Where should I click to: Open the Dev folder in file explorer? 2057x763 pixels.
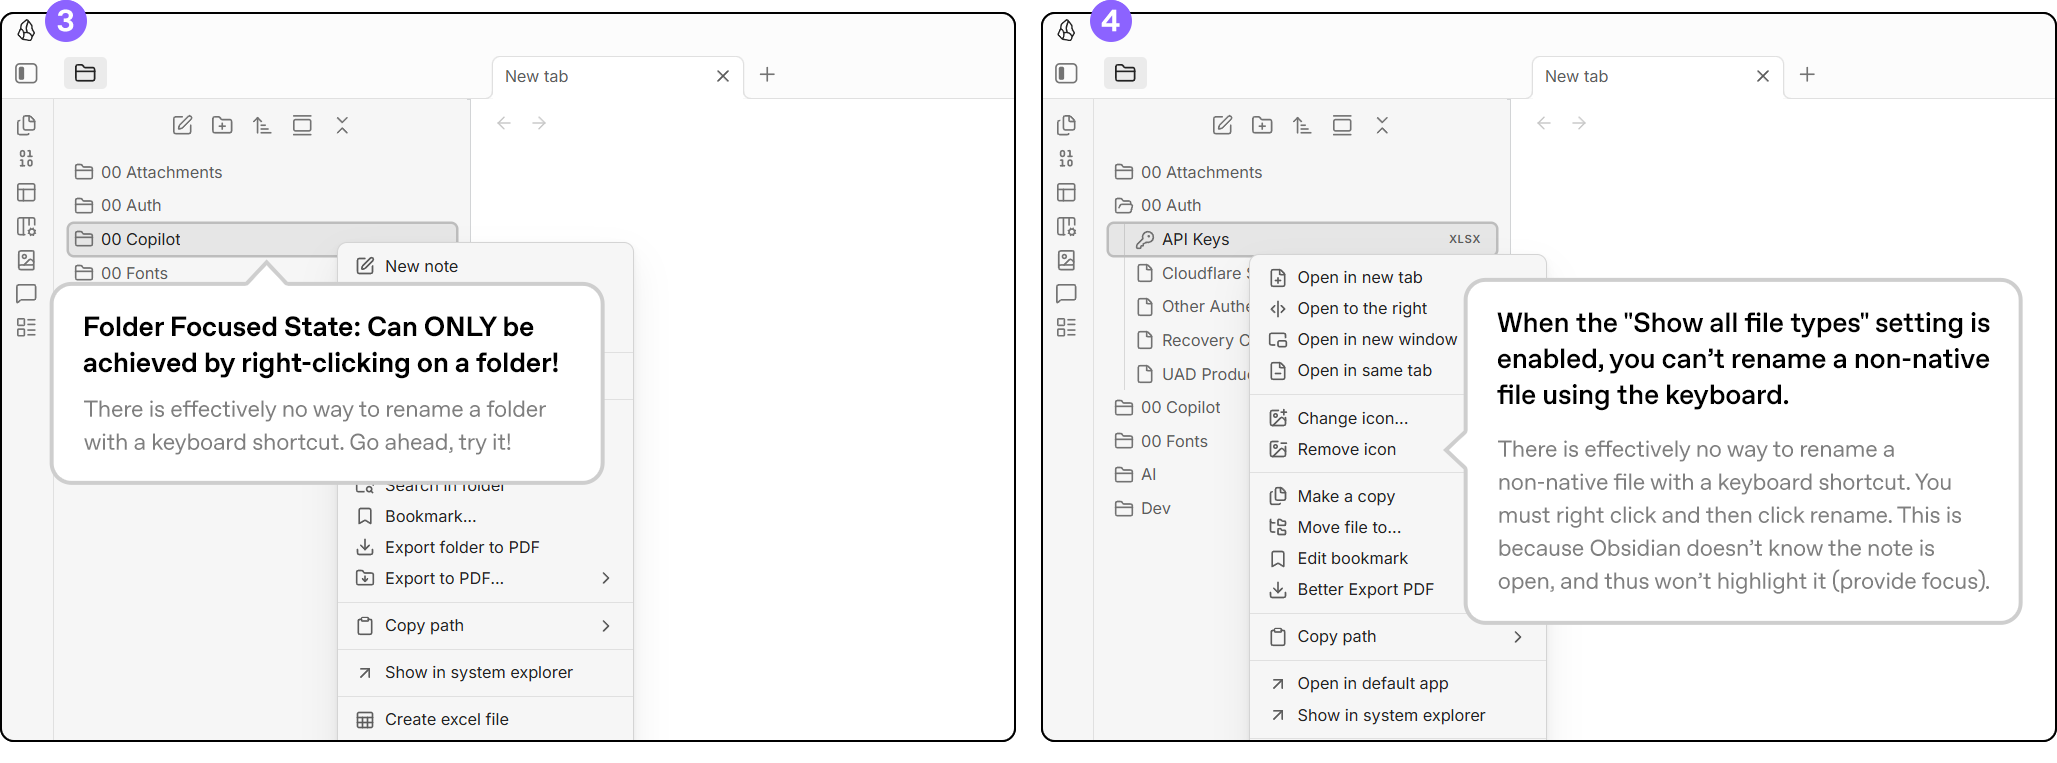click(x=1155, y=508)
